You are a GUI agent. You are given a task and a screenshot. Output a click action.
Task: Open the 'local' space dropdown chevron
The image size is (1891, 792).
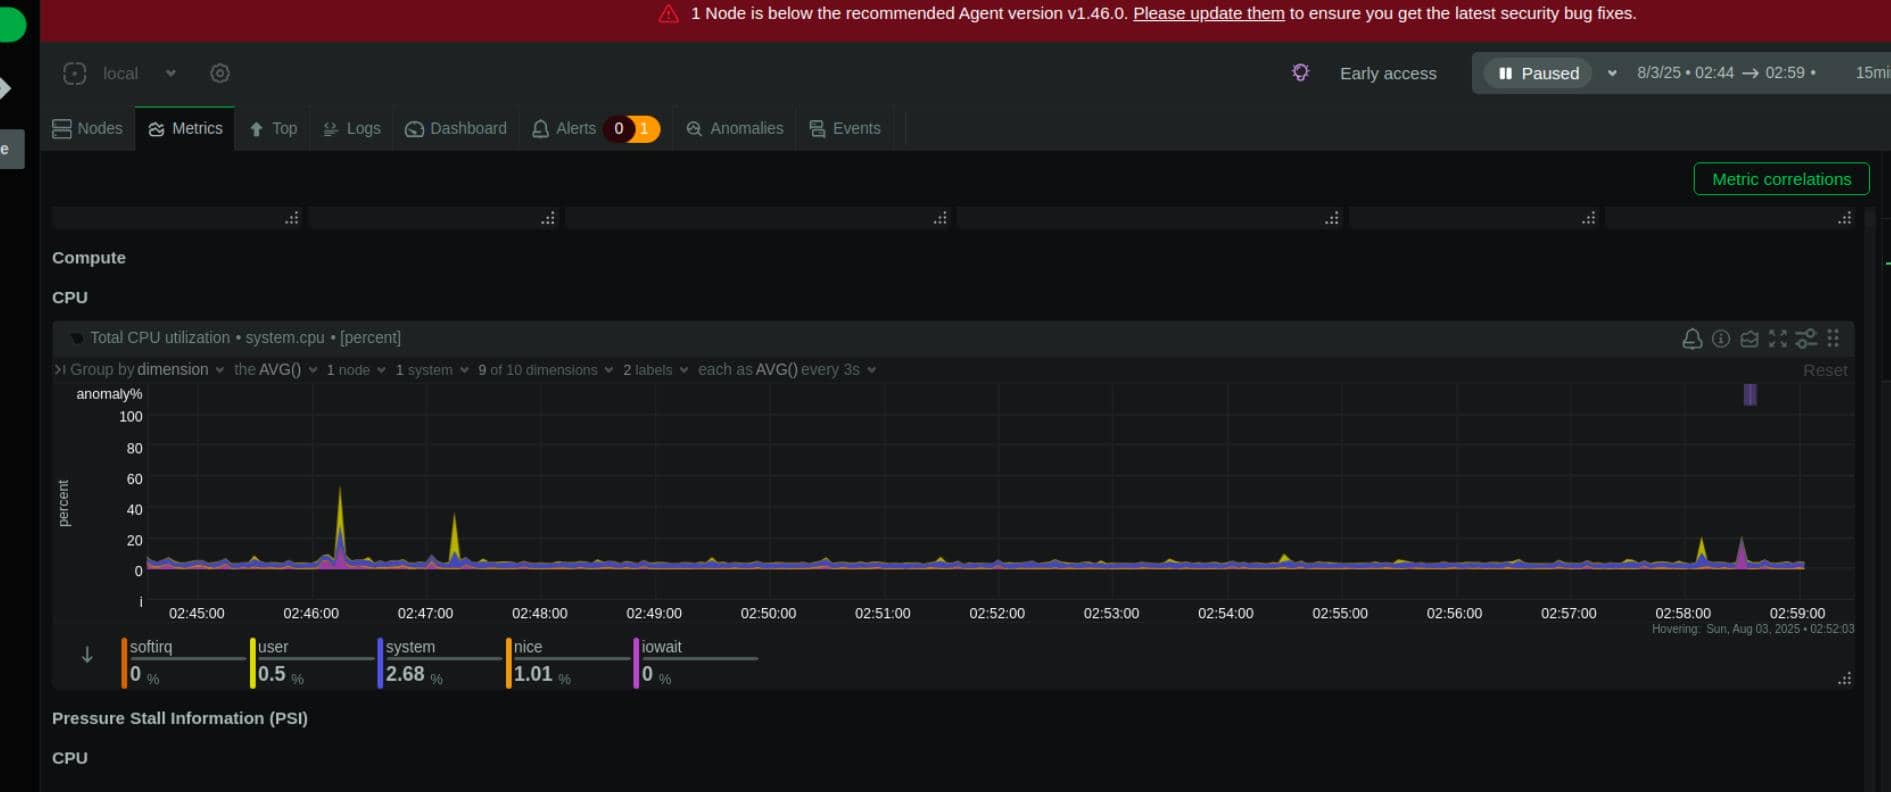171,73
